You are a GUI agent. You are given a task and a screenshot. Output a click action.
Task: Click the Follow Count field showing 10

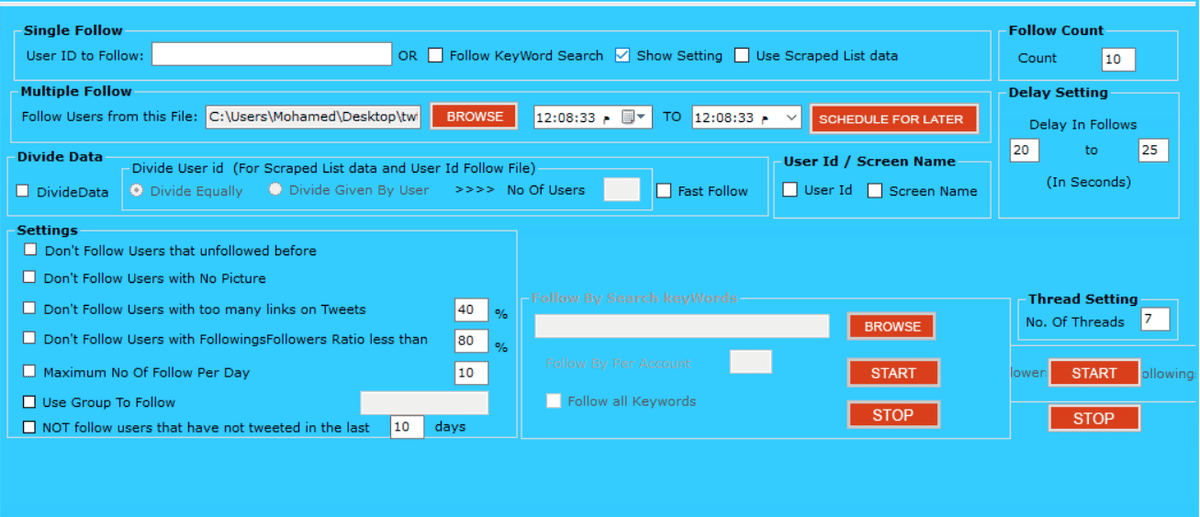[x=1118, y=59]
